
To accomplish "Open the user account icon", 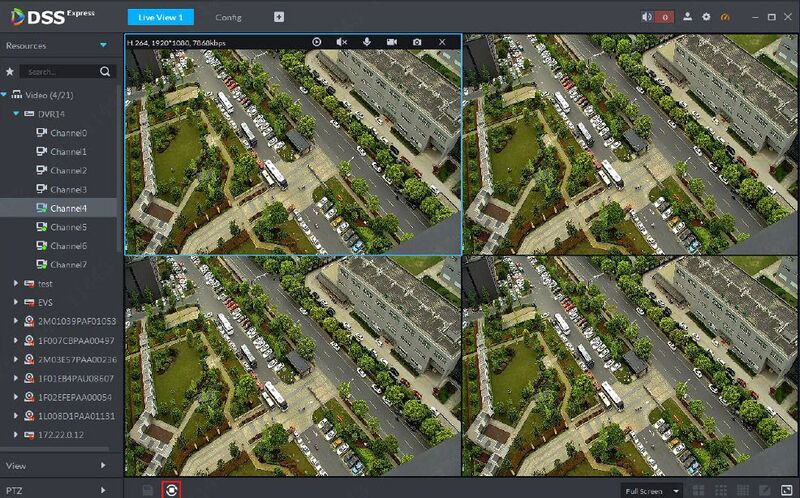I will click(x=688, y=17).
